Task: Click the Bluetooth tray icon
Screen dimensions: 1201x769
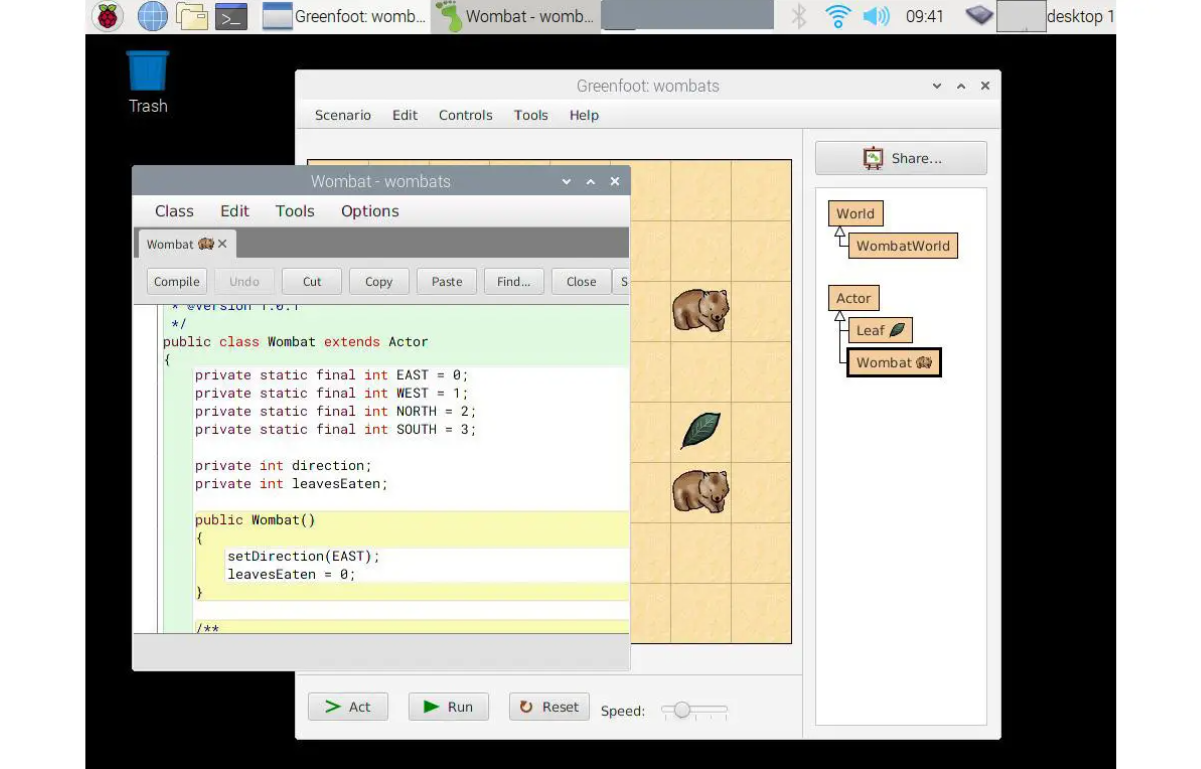Action: [x=799, y=16]
